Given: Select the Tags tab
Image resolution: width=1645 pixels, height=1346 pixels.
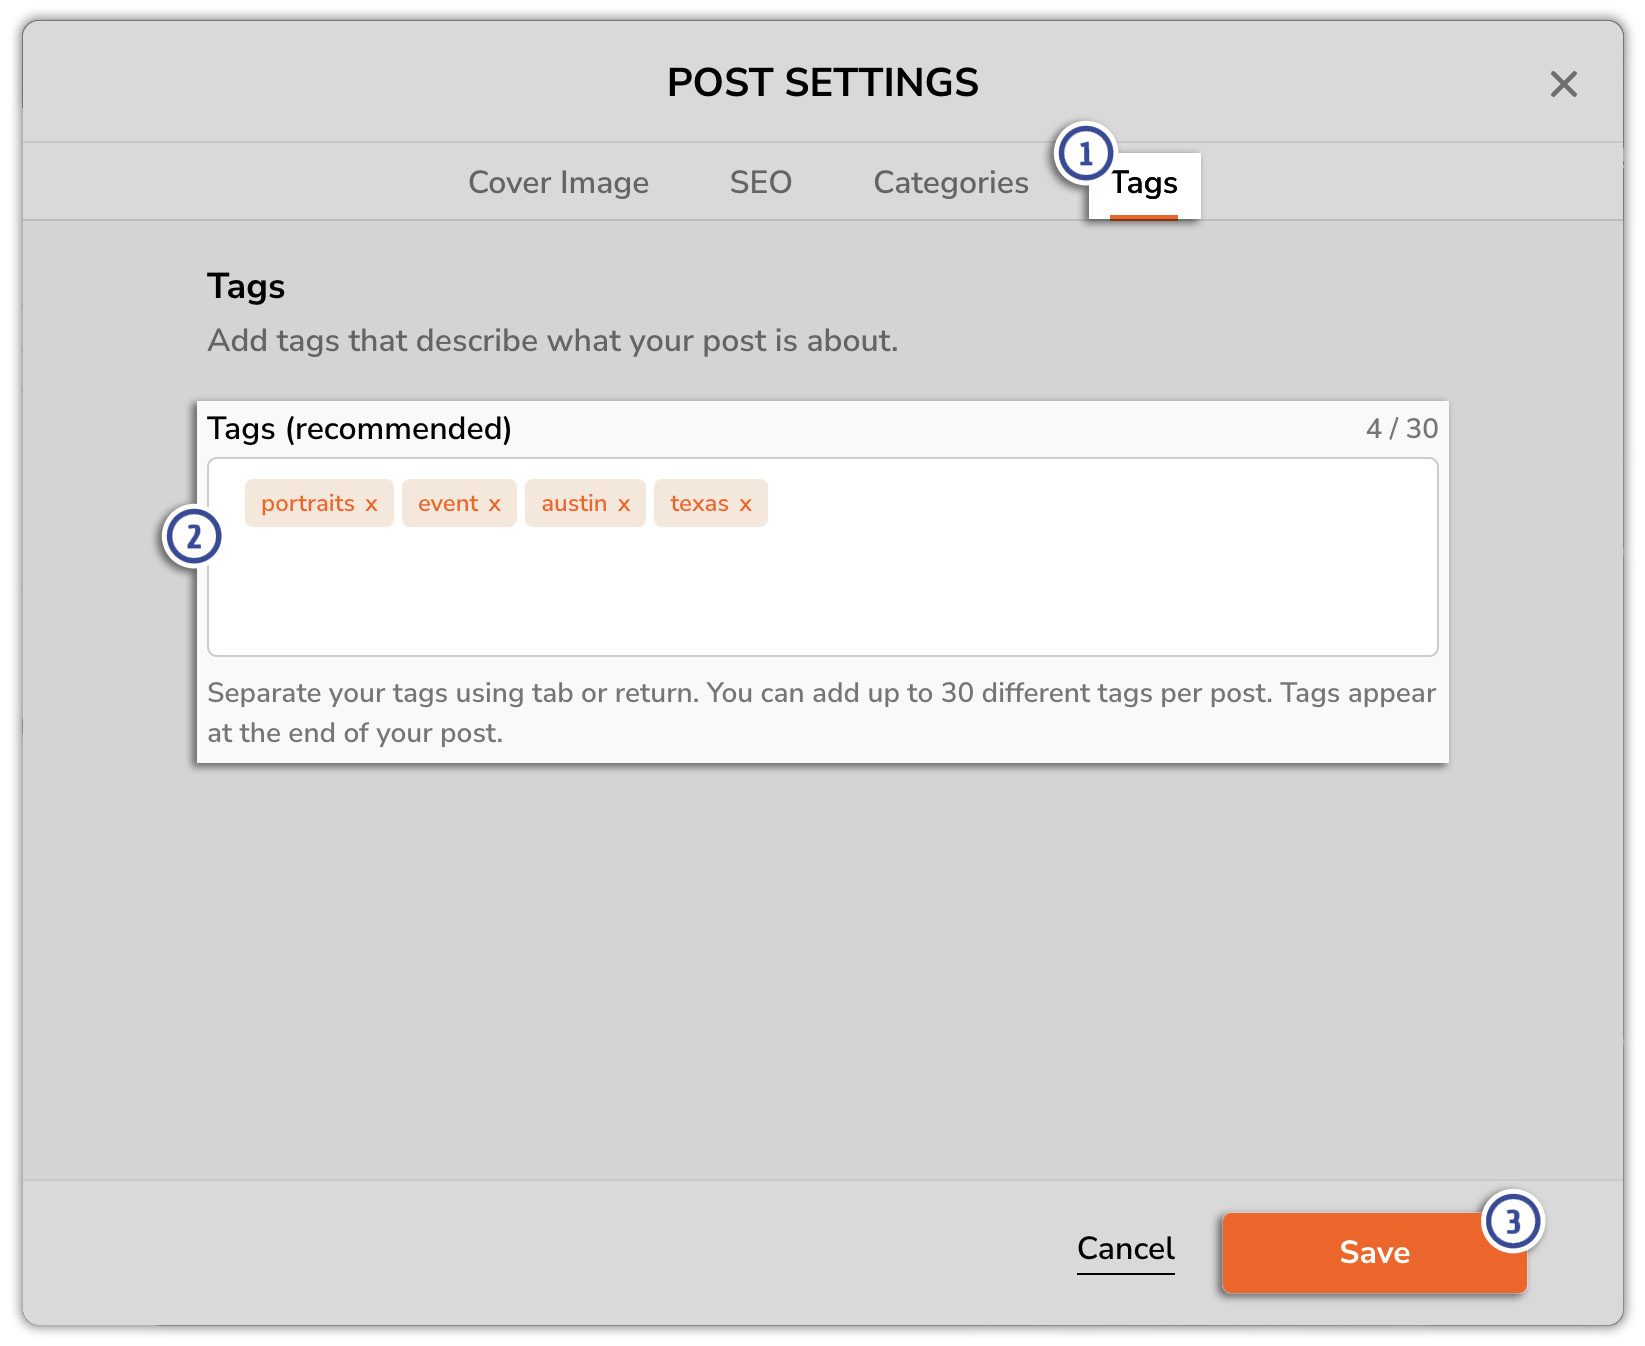Looking at the screenshot, I should 1144,185.
